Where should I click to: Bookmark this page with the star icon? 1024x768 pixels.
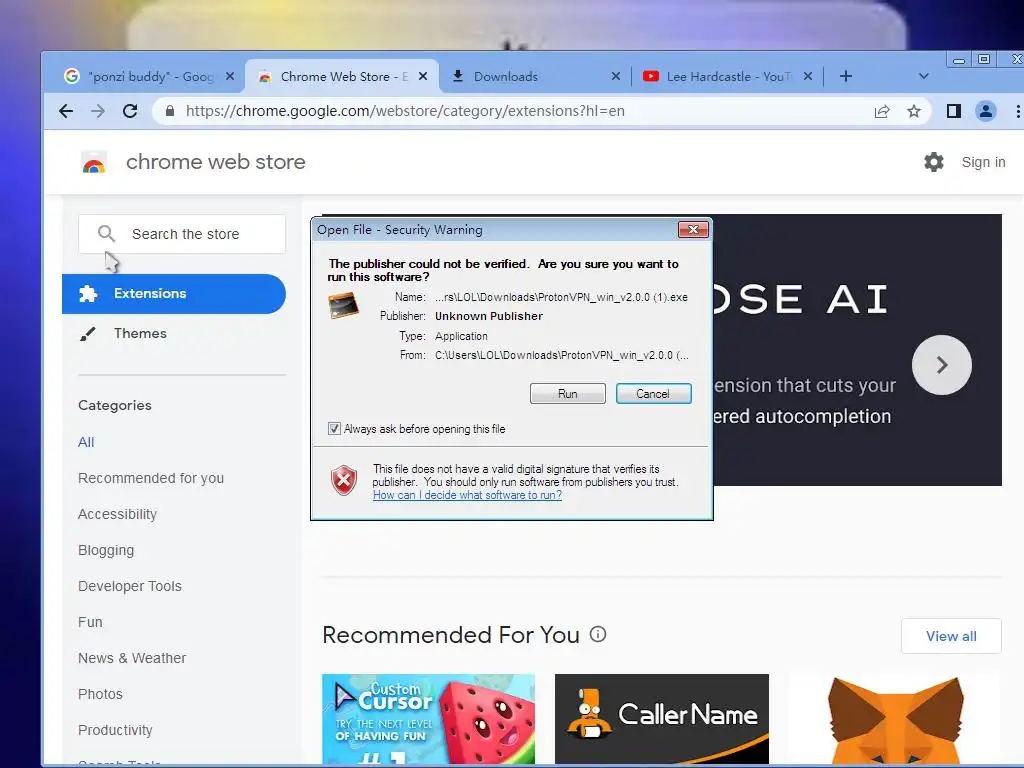coord(914,111)
